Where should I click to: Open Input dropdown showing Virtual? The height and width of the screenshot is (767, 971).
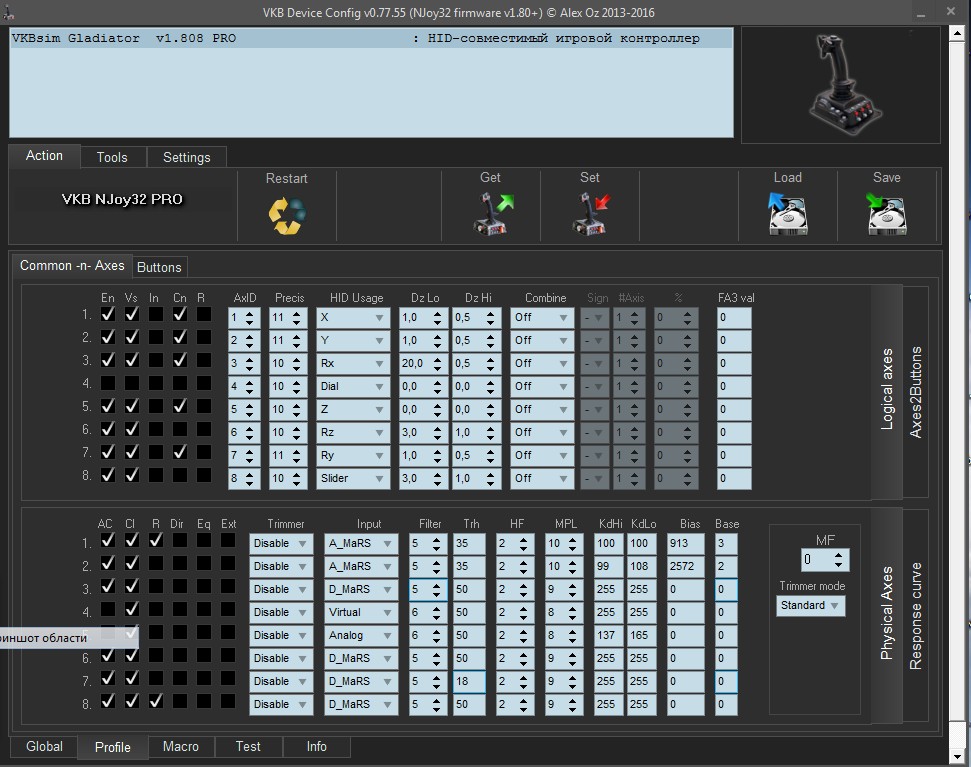pos(361,612)
